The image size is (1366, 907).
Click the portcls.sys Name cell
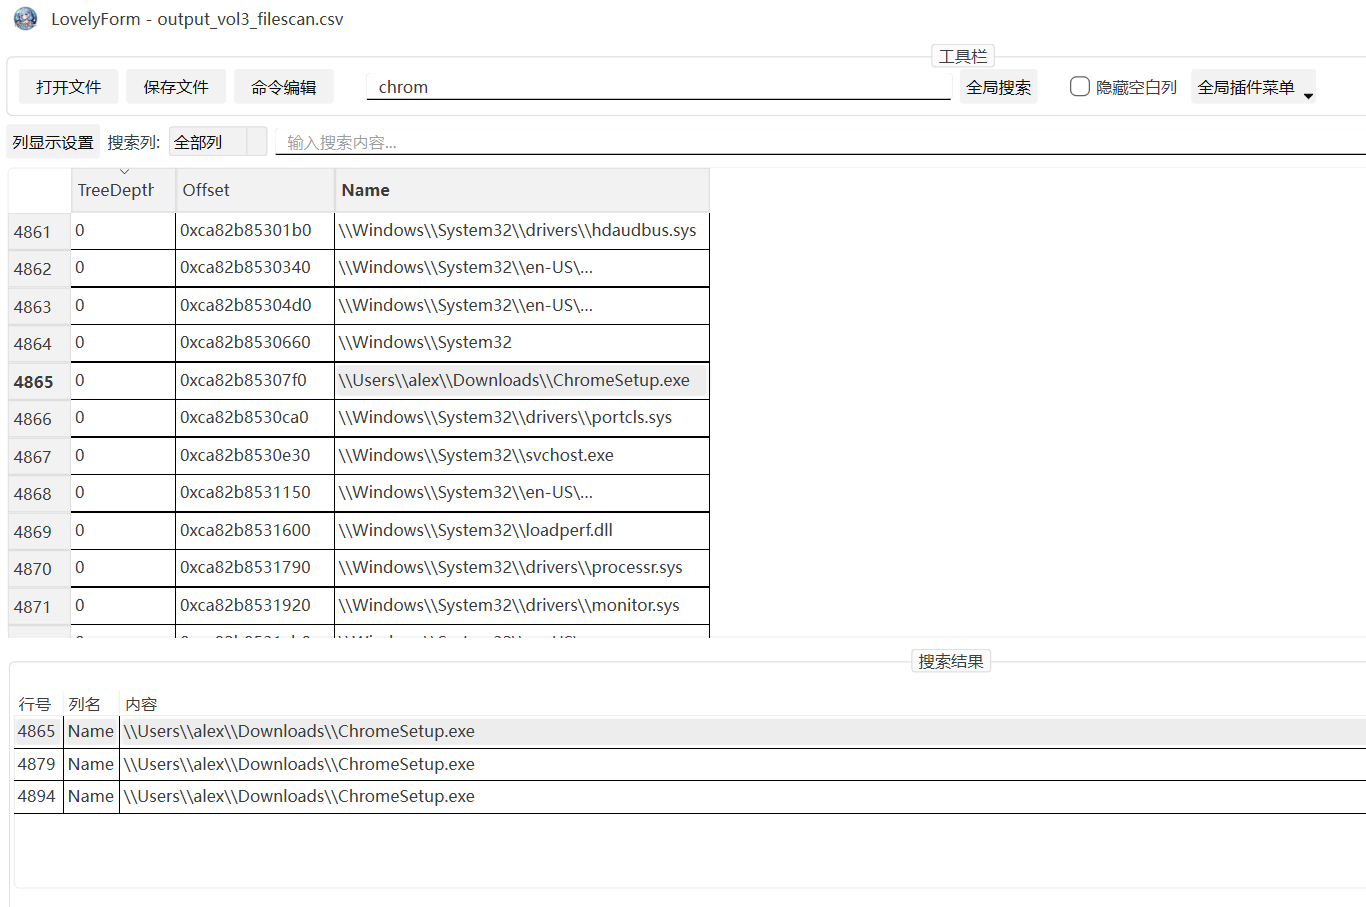click(522, 417)
